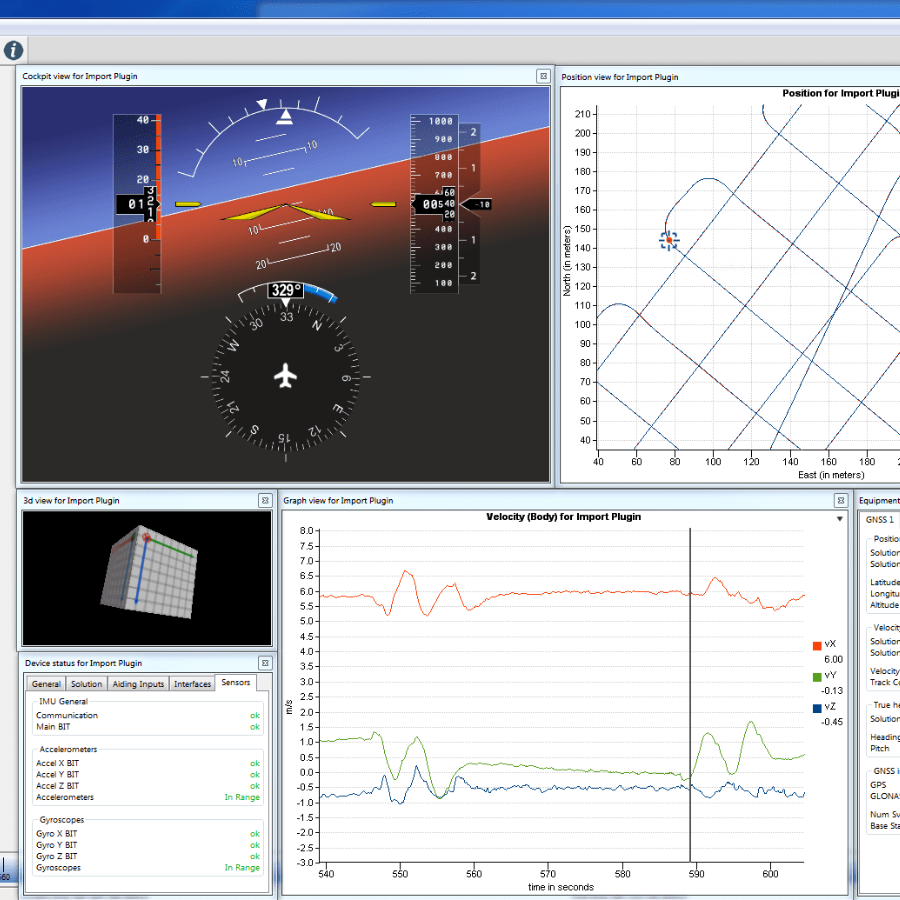Switch to the General tab
The image size is (900, 900).
pos(46,684)
